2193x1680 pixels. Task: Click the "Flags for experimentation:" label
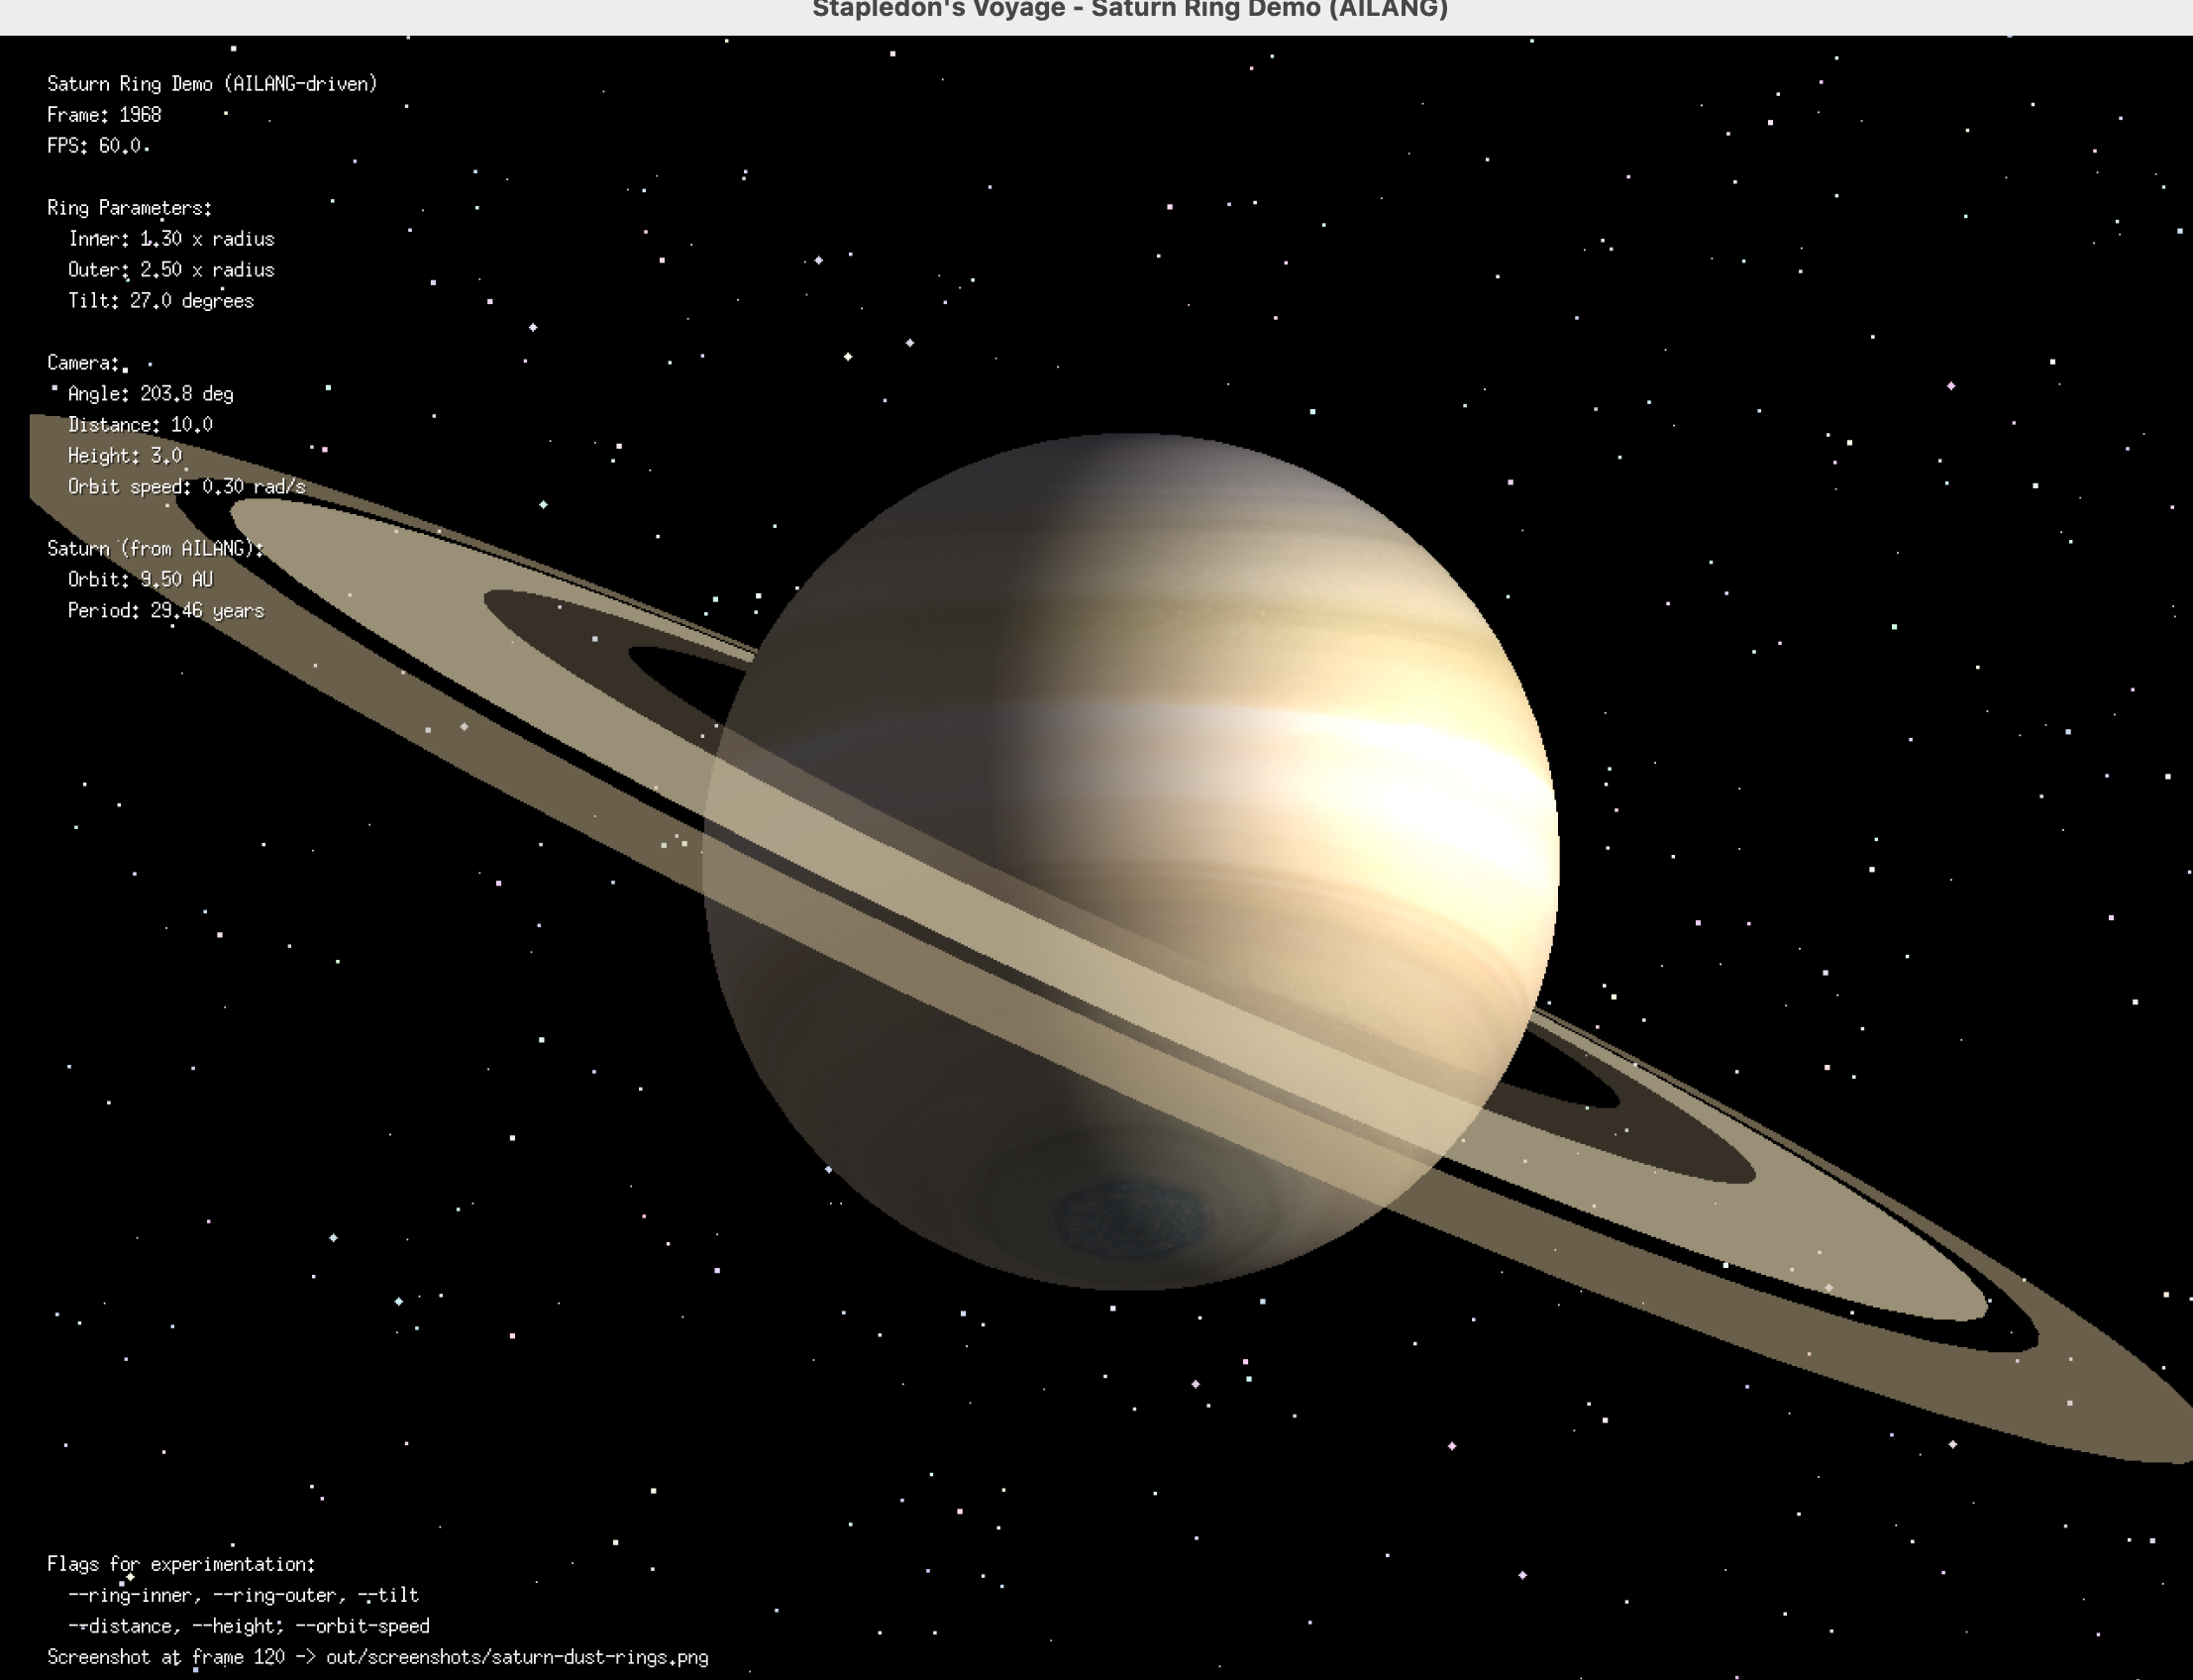(181, 1564)
